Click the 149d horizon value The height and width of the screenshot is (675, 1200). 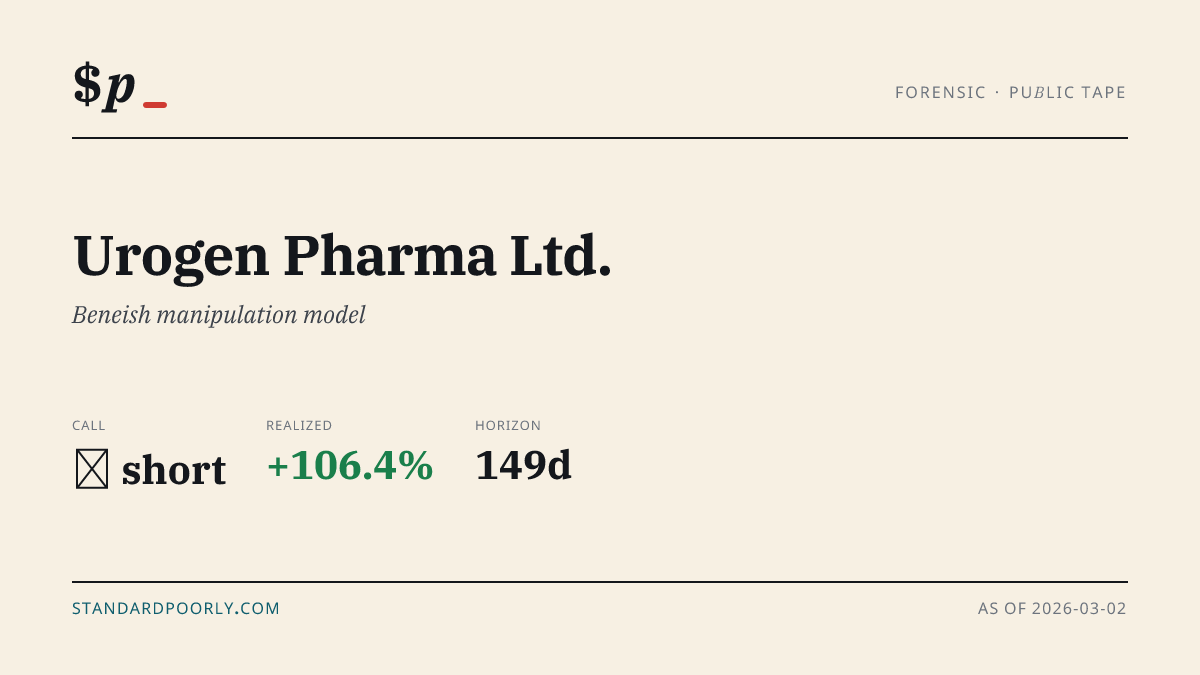[523, 466]
